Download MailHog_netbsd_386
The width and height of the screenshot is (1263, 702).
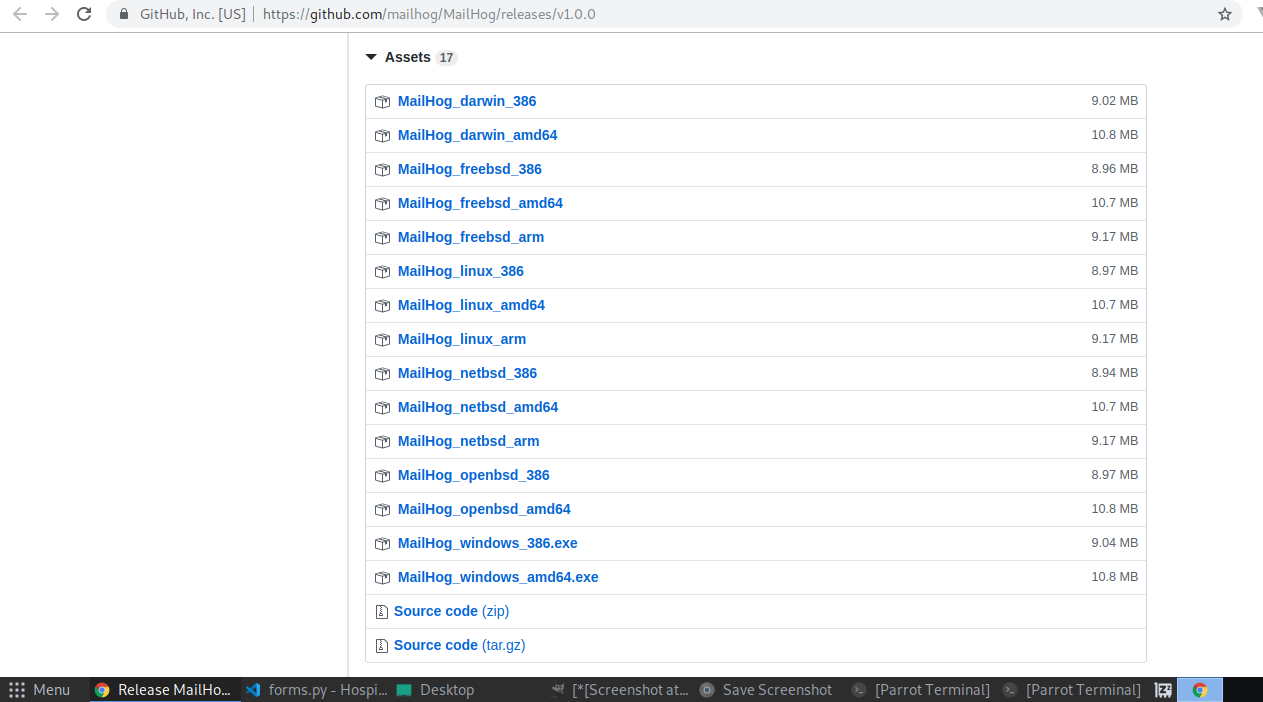point(467,373)
